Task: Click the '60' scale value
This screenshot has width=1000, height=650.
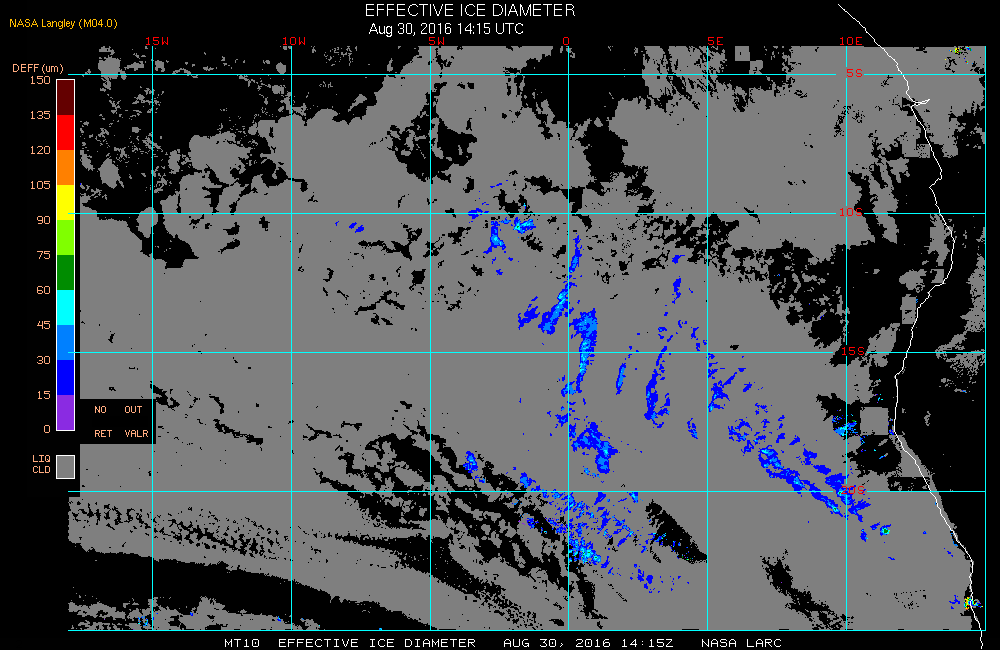Action: 43,290
